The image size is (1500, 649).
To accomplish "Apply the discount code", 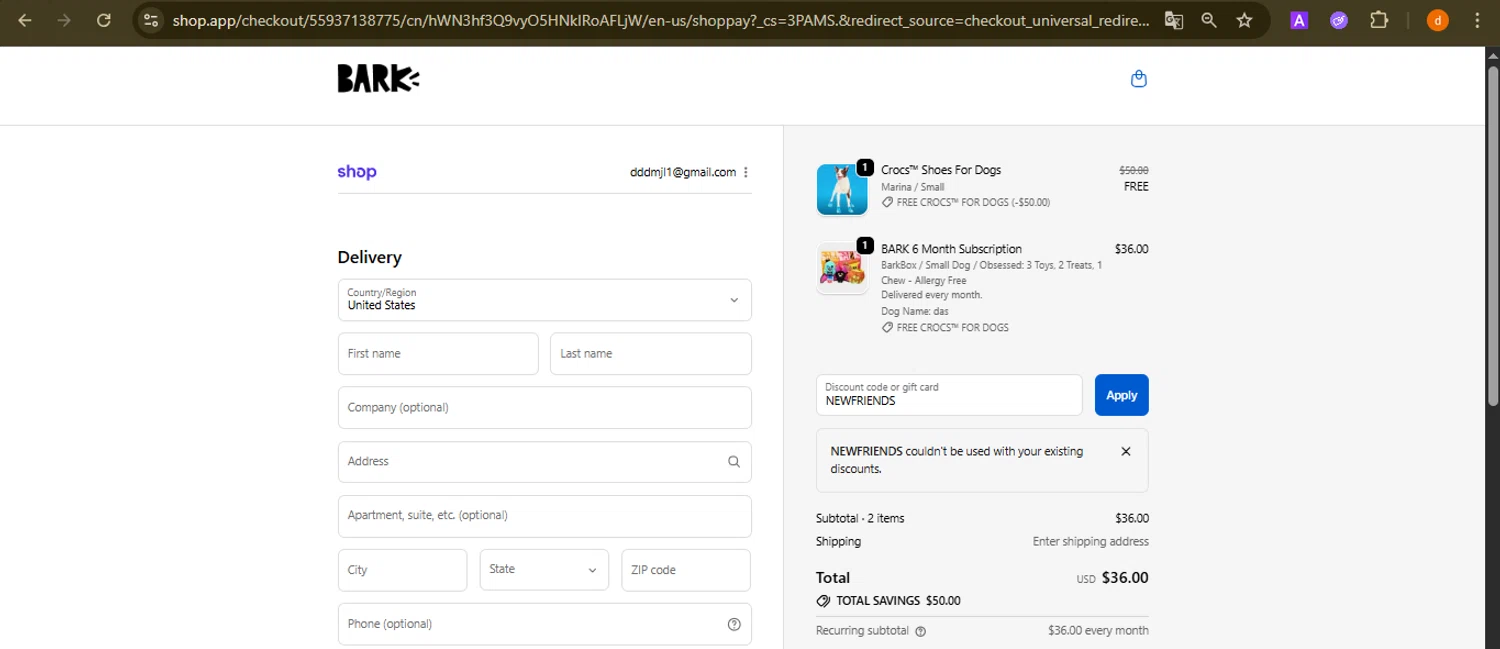I will point(1122,395).
